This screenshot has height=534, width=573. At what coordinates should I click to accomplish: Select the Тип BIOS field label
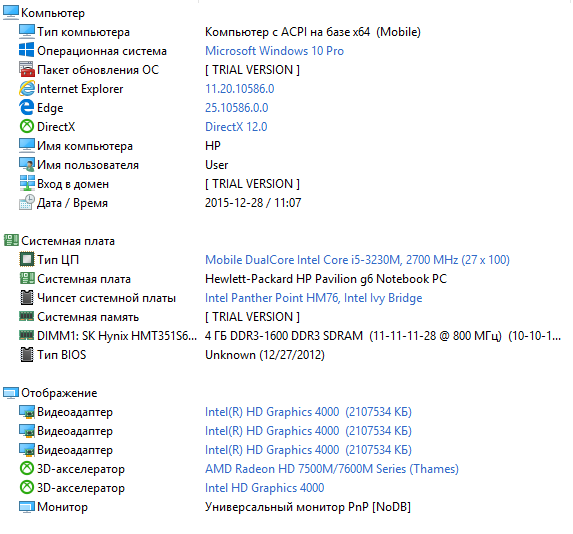tap(62, 355)
